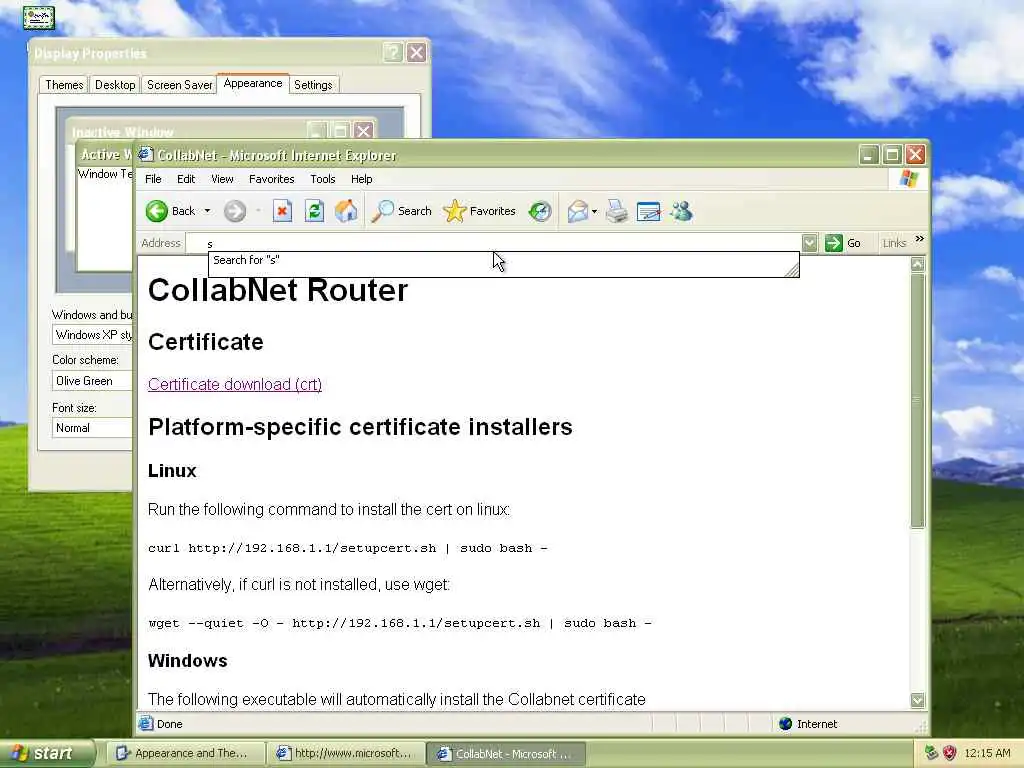
Task: Click the green Go arrow button
Action: click(833, 243)
